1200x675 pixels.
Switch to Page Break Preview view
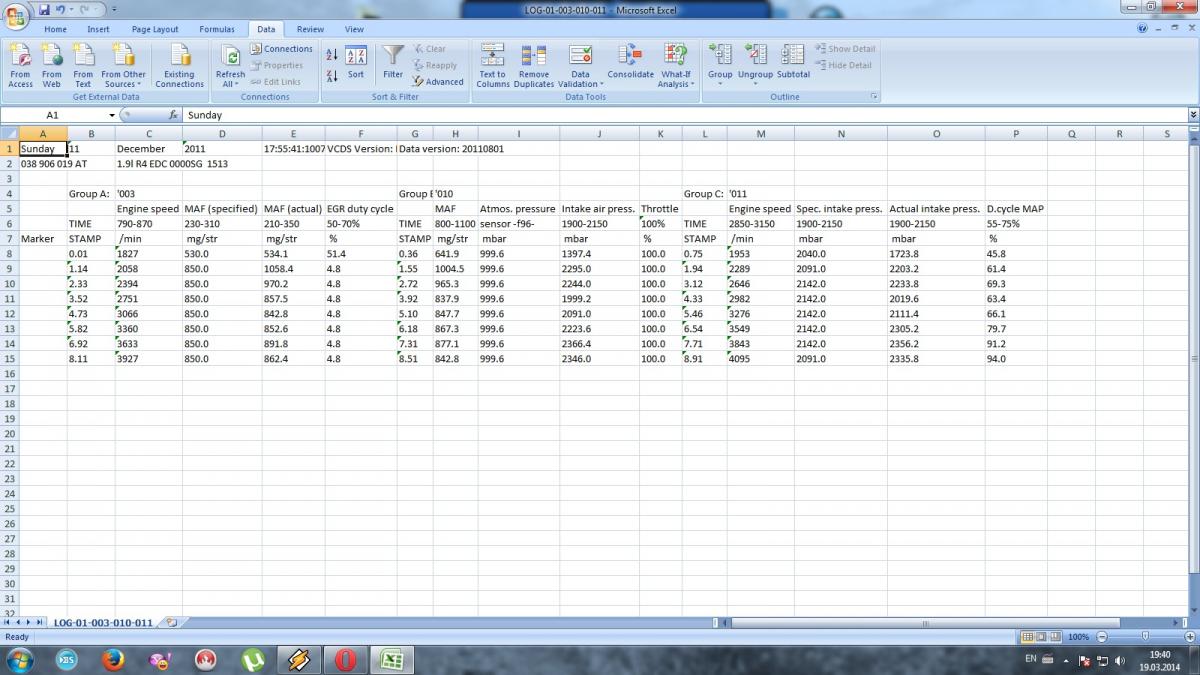click(1056, 637)
